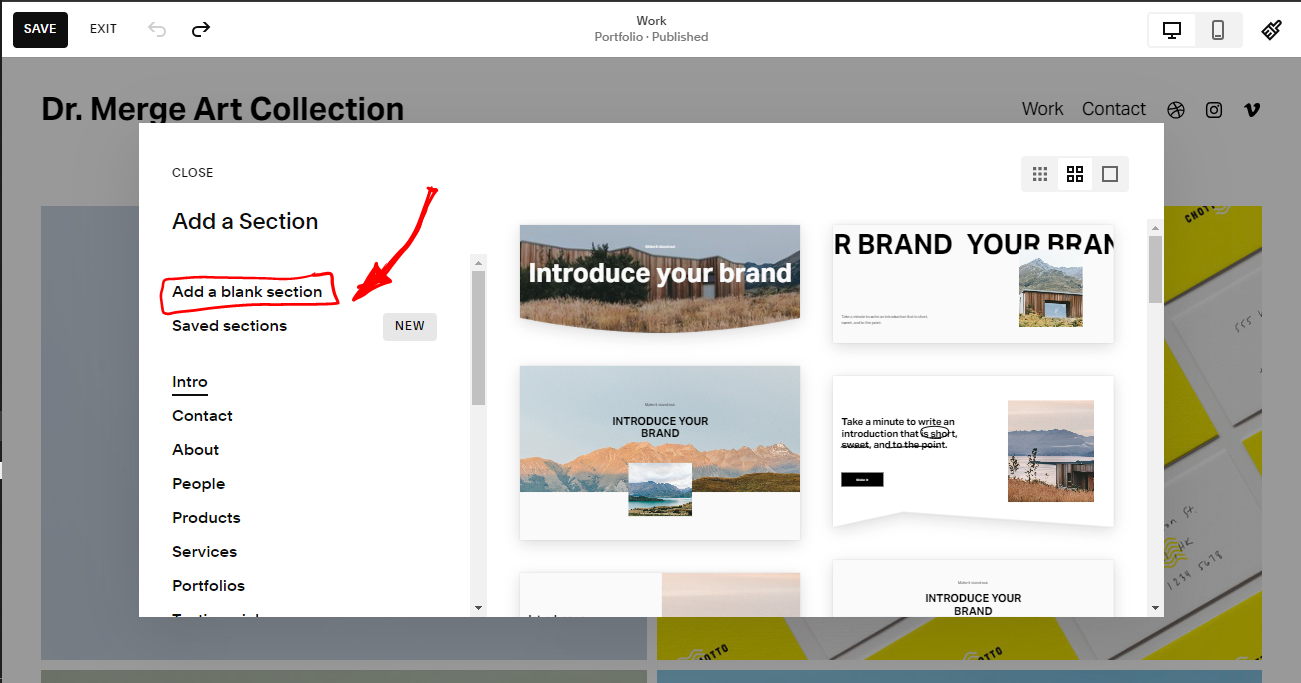The image size is (1301, 683).
Task: Choose Add a blank section
Action: tap(247, 292)
